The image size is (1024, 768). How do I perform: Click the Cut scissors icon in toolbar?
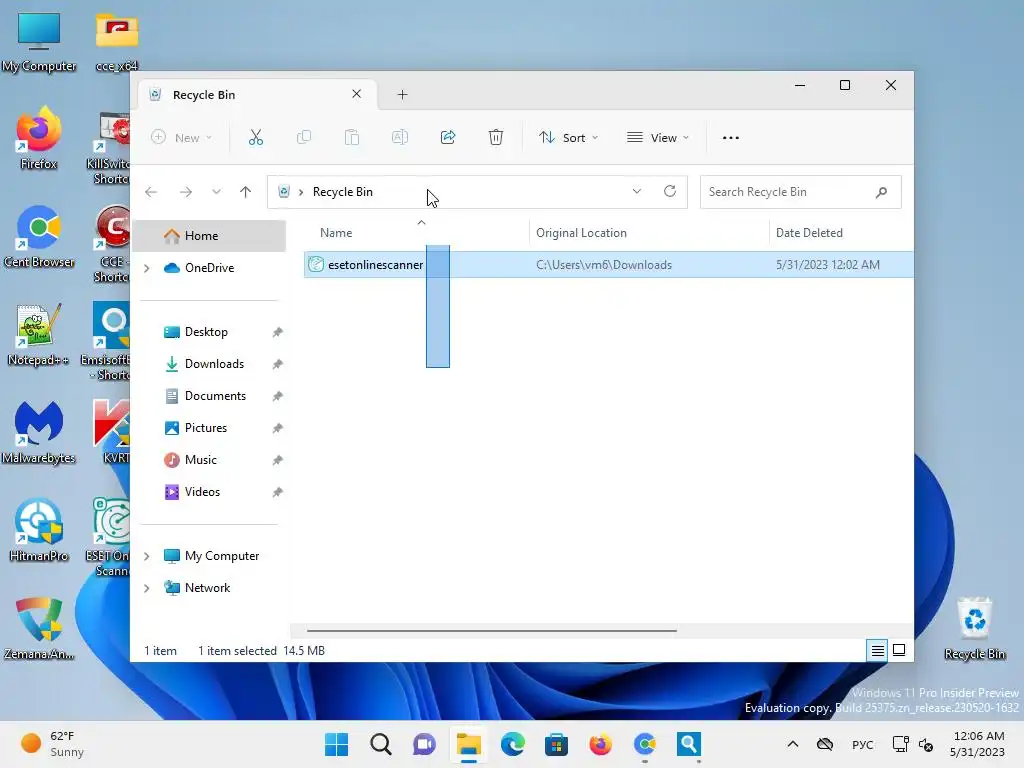click(x=256, y=137)
